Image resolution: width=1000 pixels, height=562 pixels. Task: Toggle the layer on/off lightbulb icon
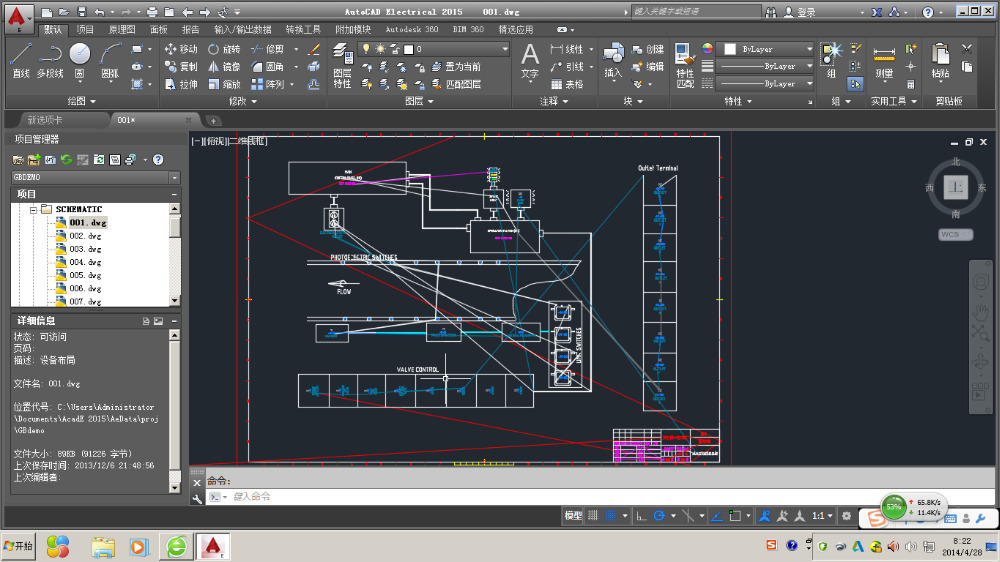[366, 49]
